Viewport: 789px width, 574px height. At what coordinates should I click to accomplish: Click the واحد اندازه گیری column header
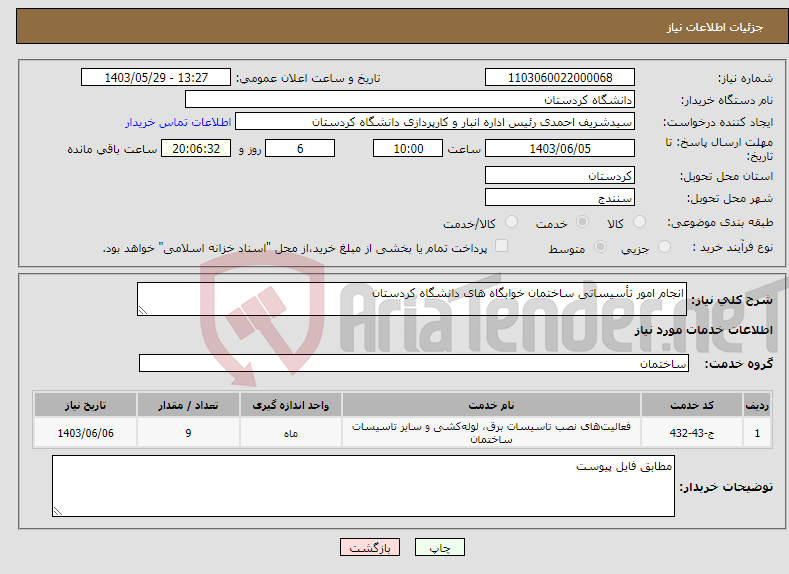(x=290, y=405)
